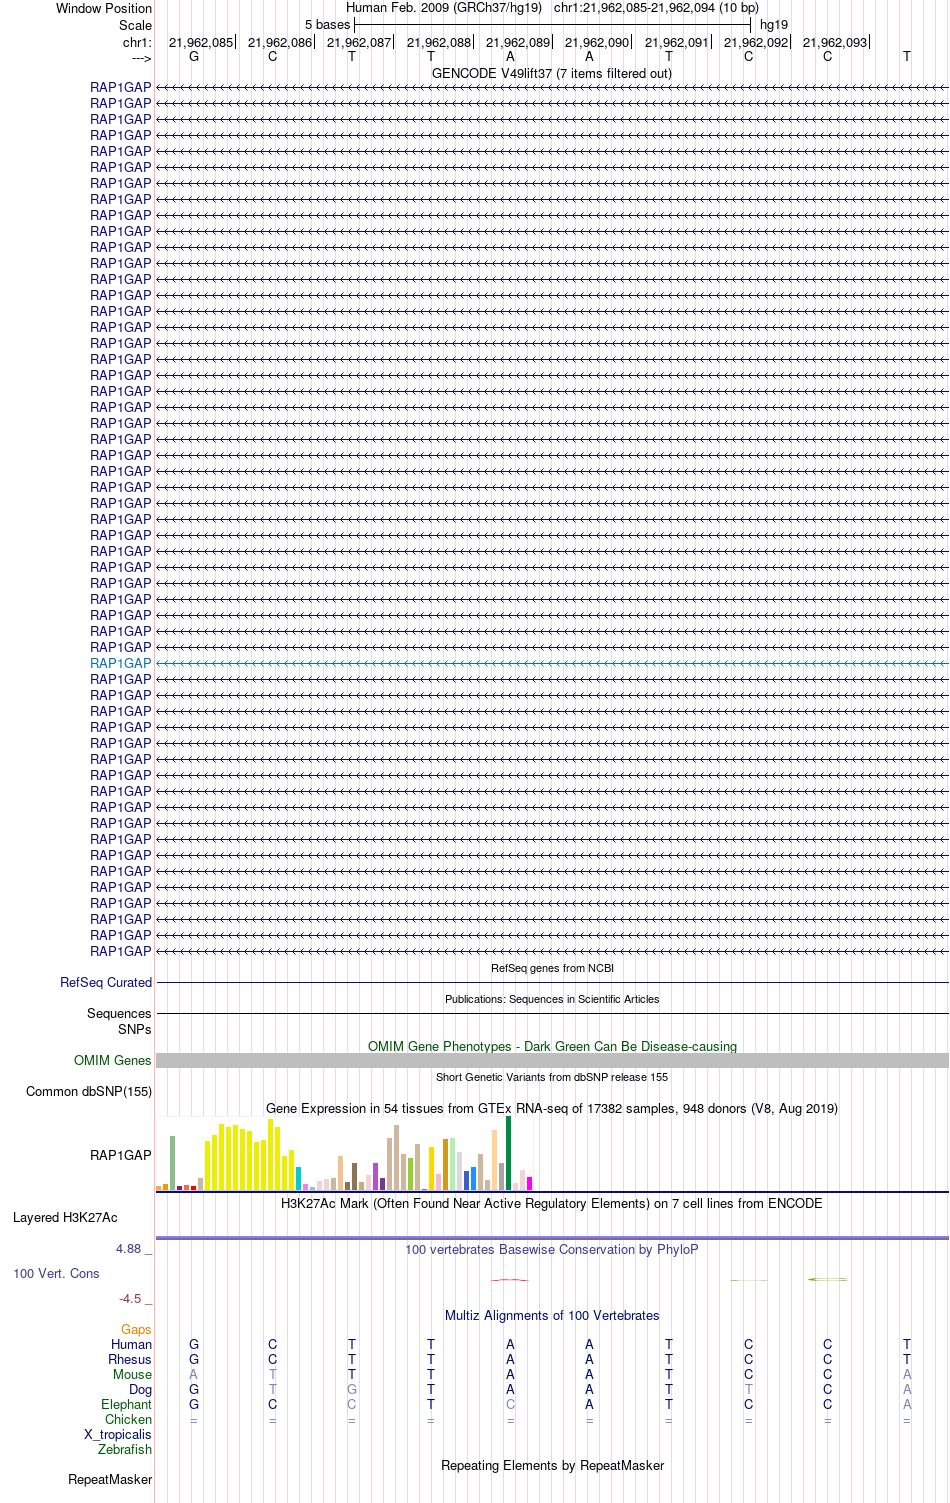
Task: Click the cyan bar in GTEx chart
Action: [298, 1178]
